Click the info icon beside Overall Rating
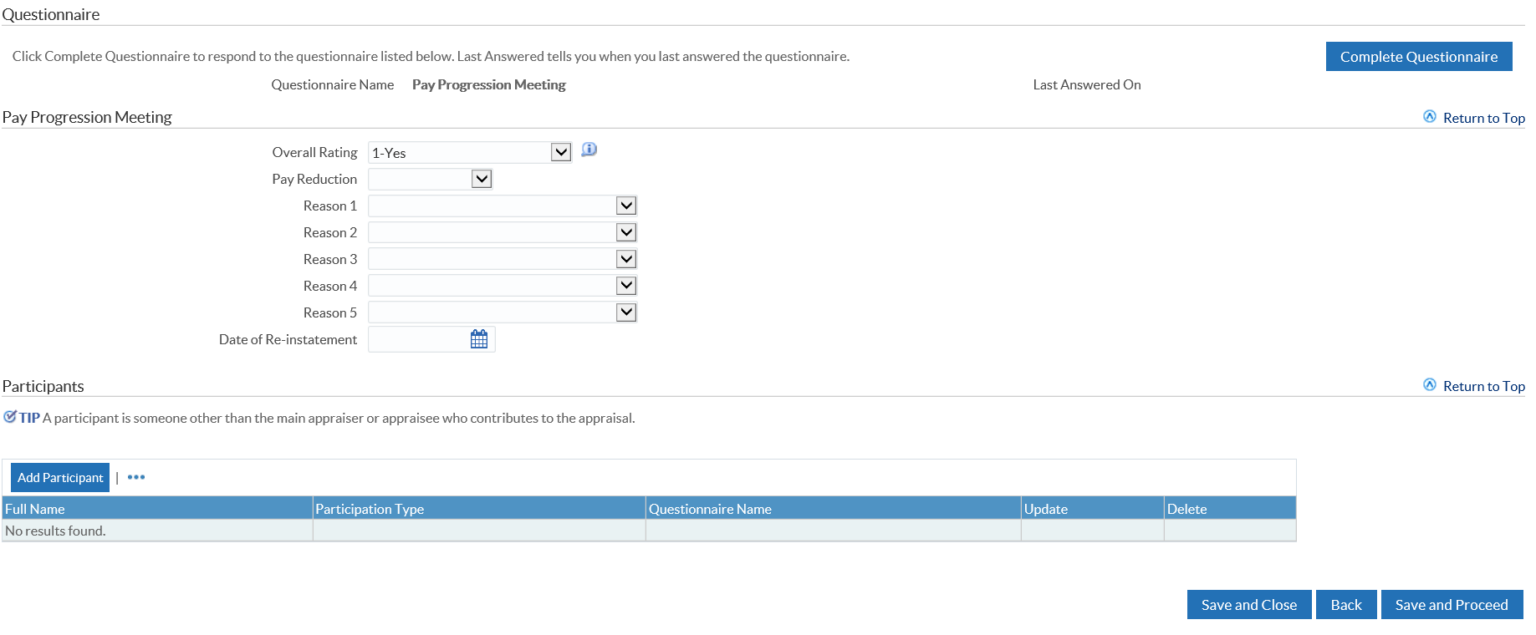Viewport: 1536px width, 635px height. tap(589, 150)
